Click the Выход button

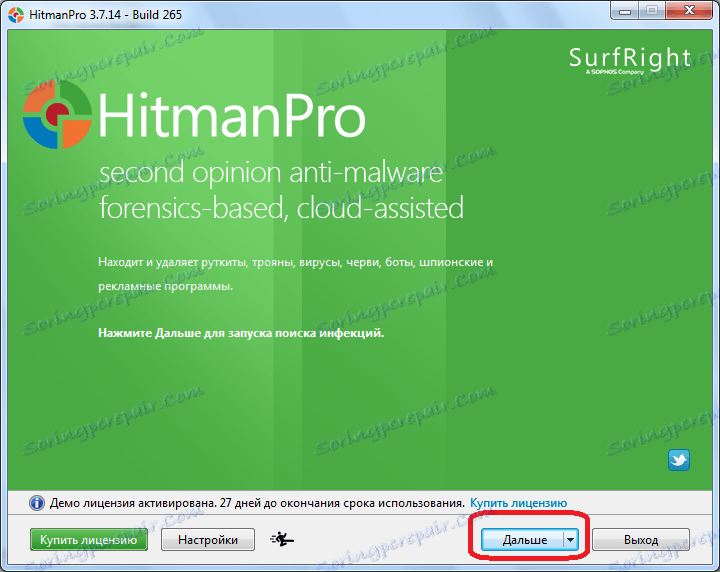pyautogui.click(x=641, y=539)
